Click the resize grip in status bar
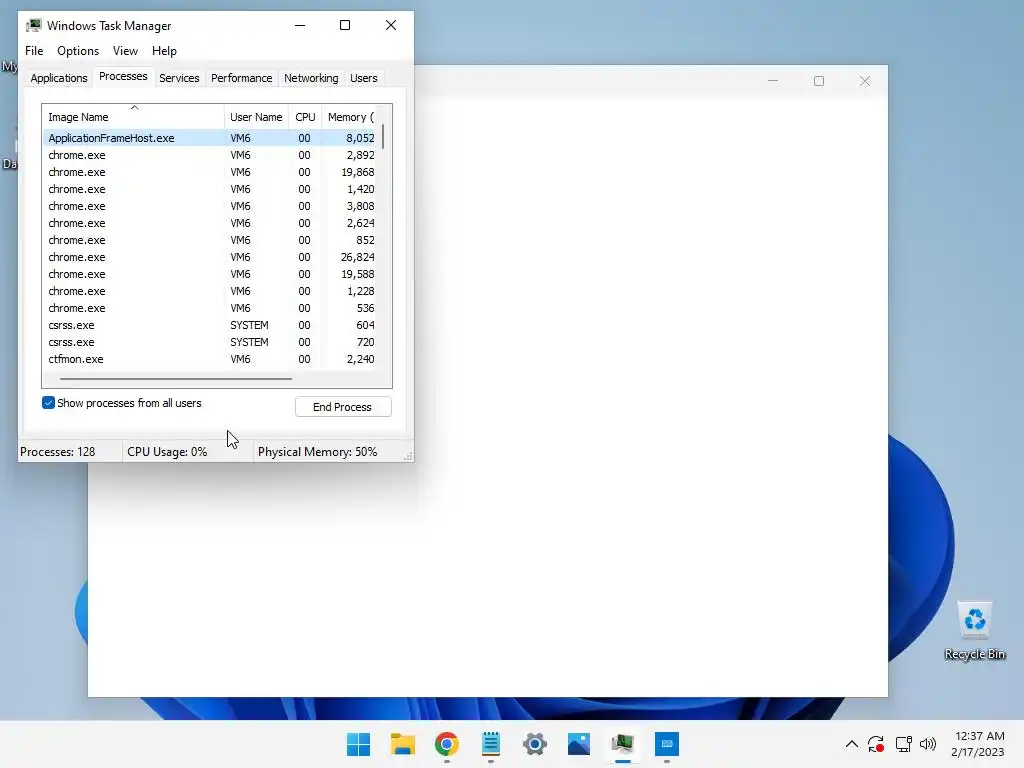 coord(408,456)
